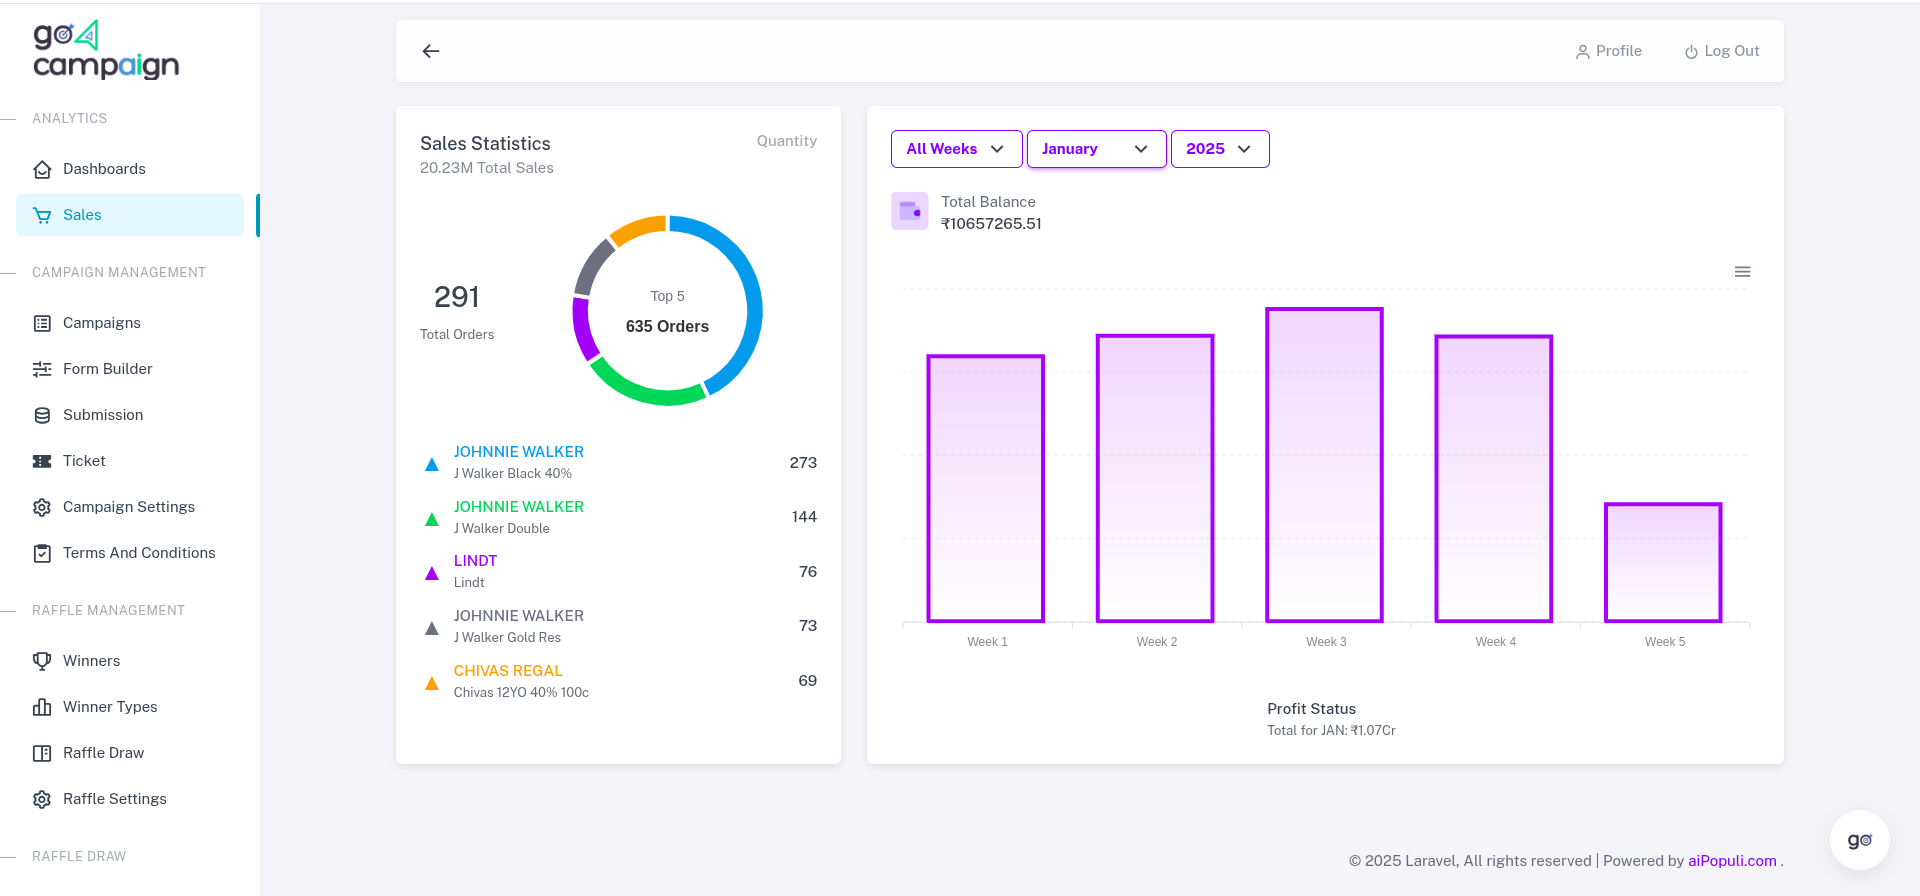Click the LINDT product name
The width and height of the screenshot is (1920, 896).
[x=475, y=561]
